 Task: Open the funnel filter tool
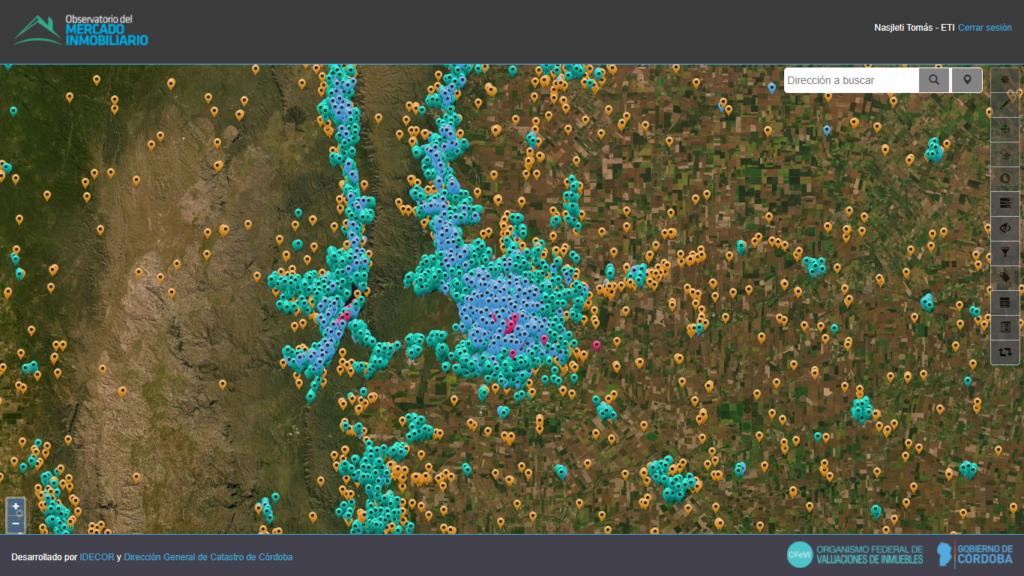pos(1005,253)
